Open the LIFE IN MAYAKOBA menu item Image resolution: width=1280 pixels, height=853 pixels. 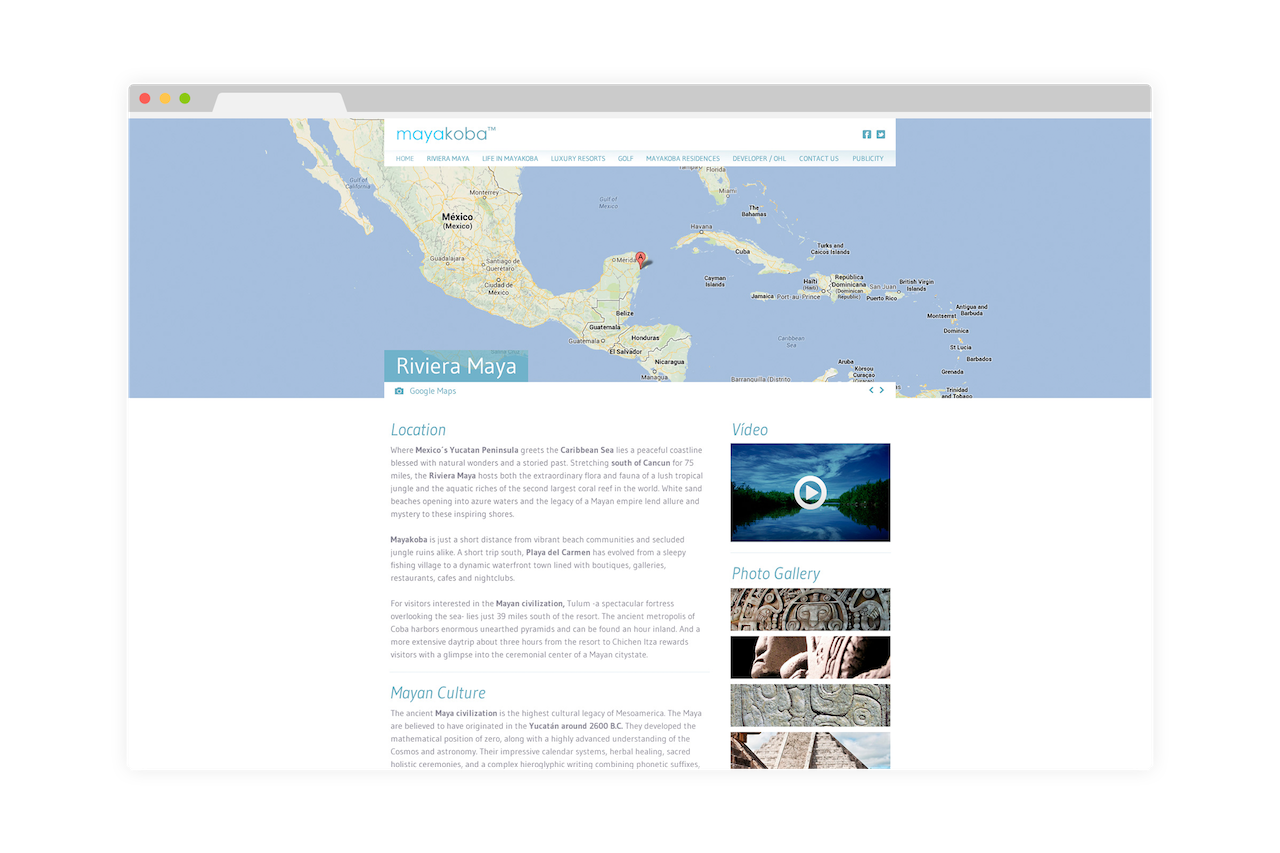pos(510,158)
